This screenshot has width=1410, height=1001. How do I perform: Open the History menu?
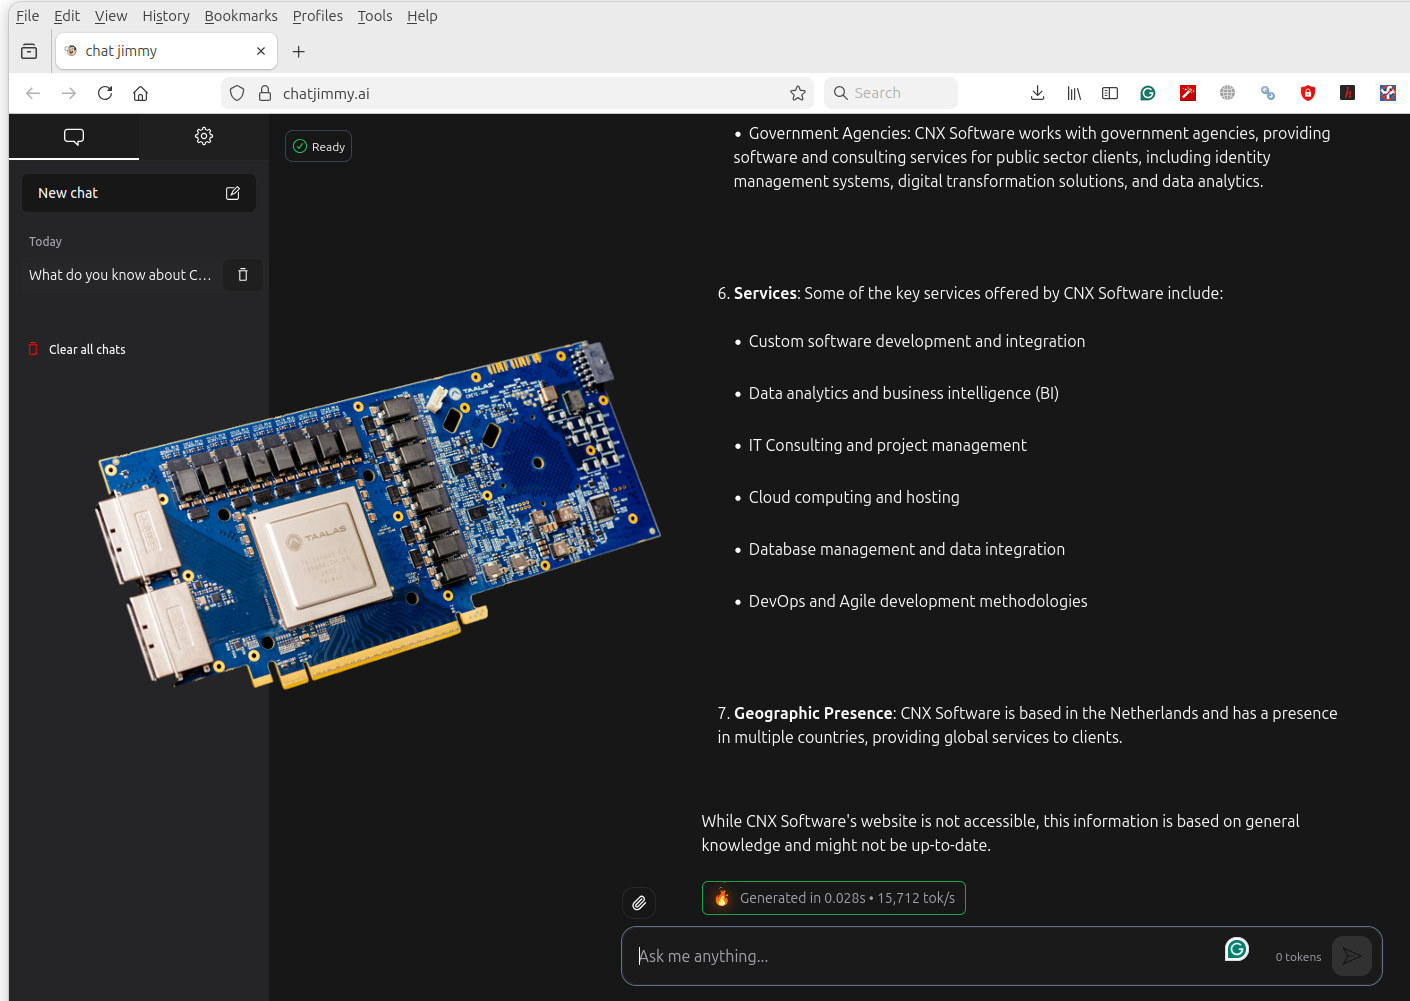click(x=165, y=15)
